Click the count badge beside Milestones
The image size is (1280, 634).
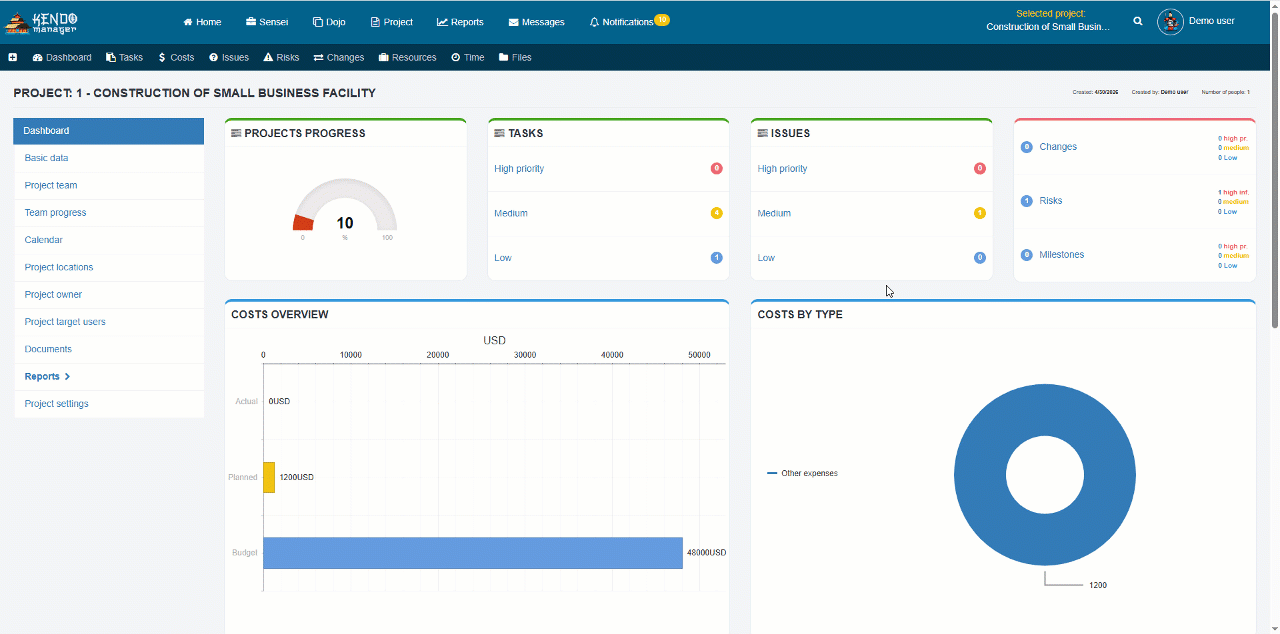pos(1026,255)
